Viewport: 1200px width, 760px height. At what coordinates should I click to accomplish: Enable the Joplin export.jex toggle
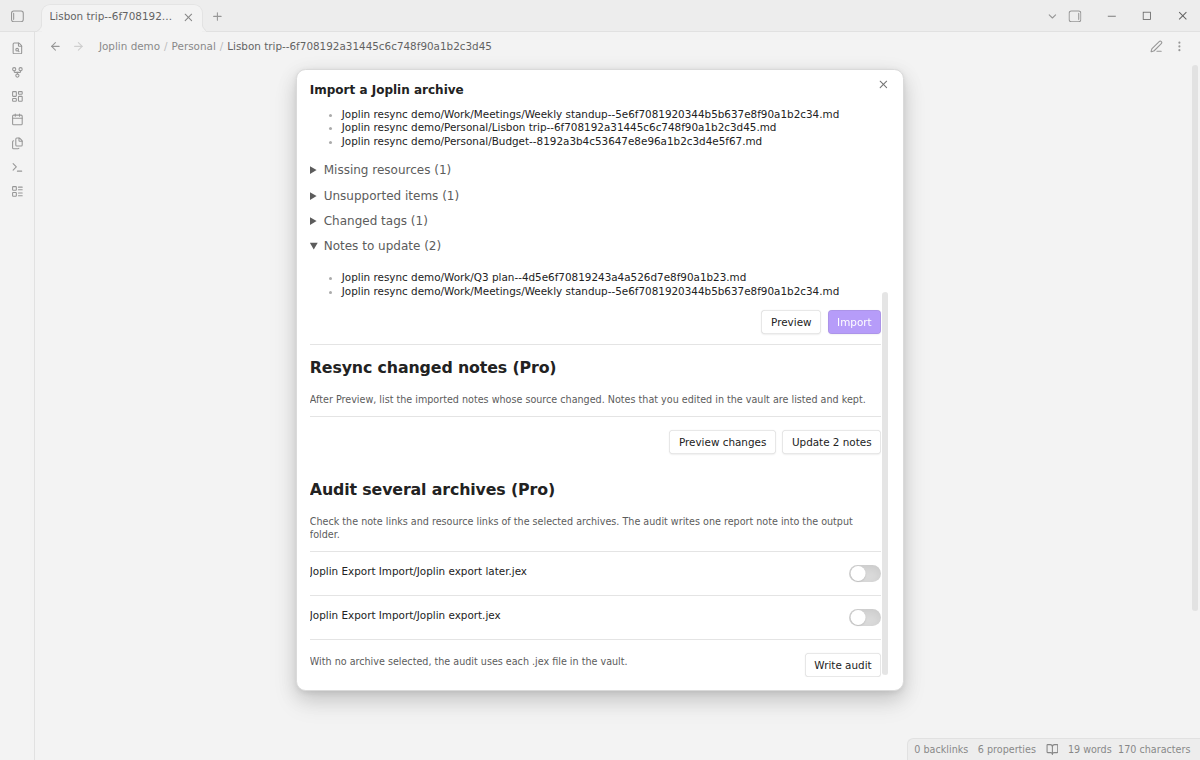point(865,617)
